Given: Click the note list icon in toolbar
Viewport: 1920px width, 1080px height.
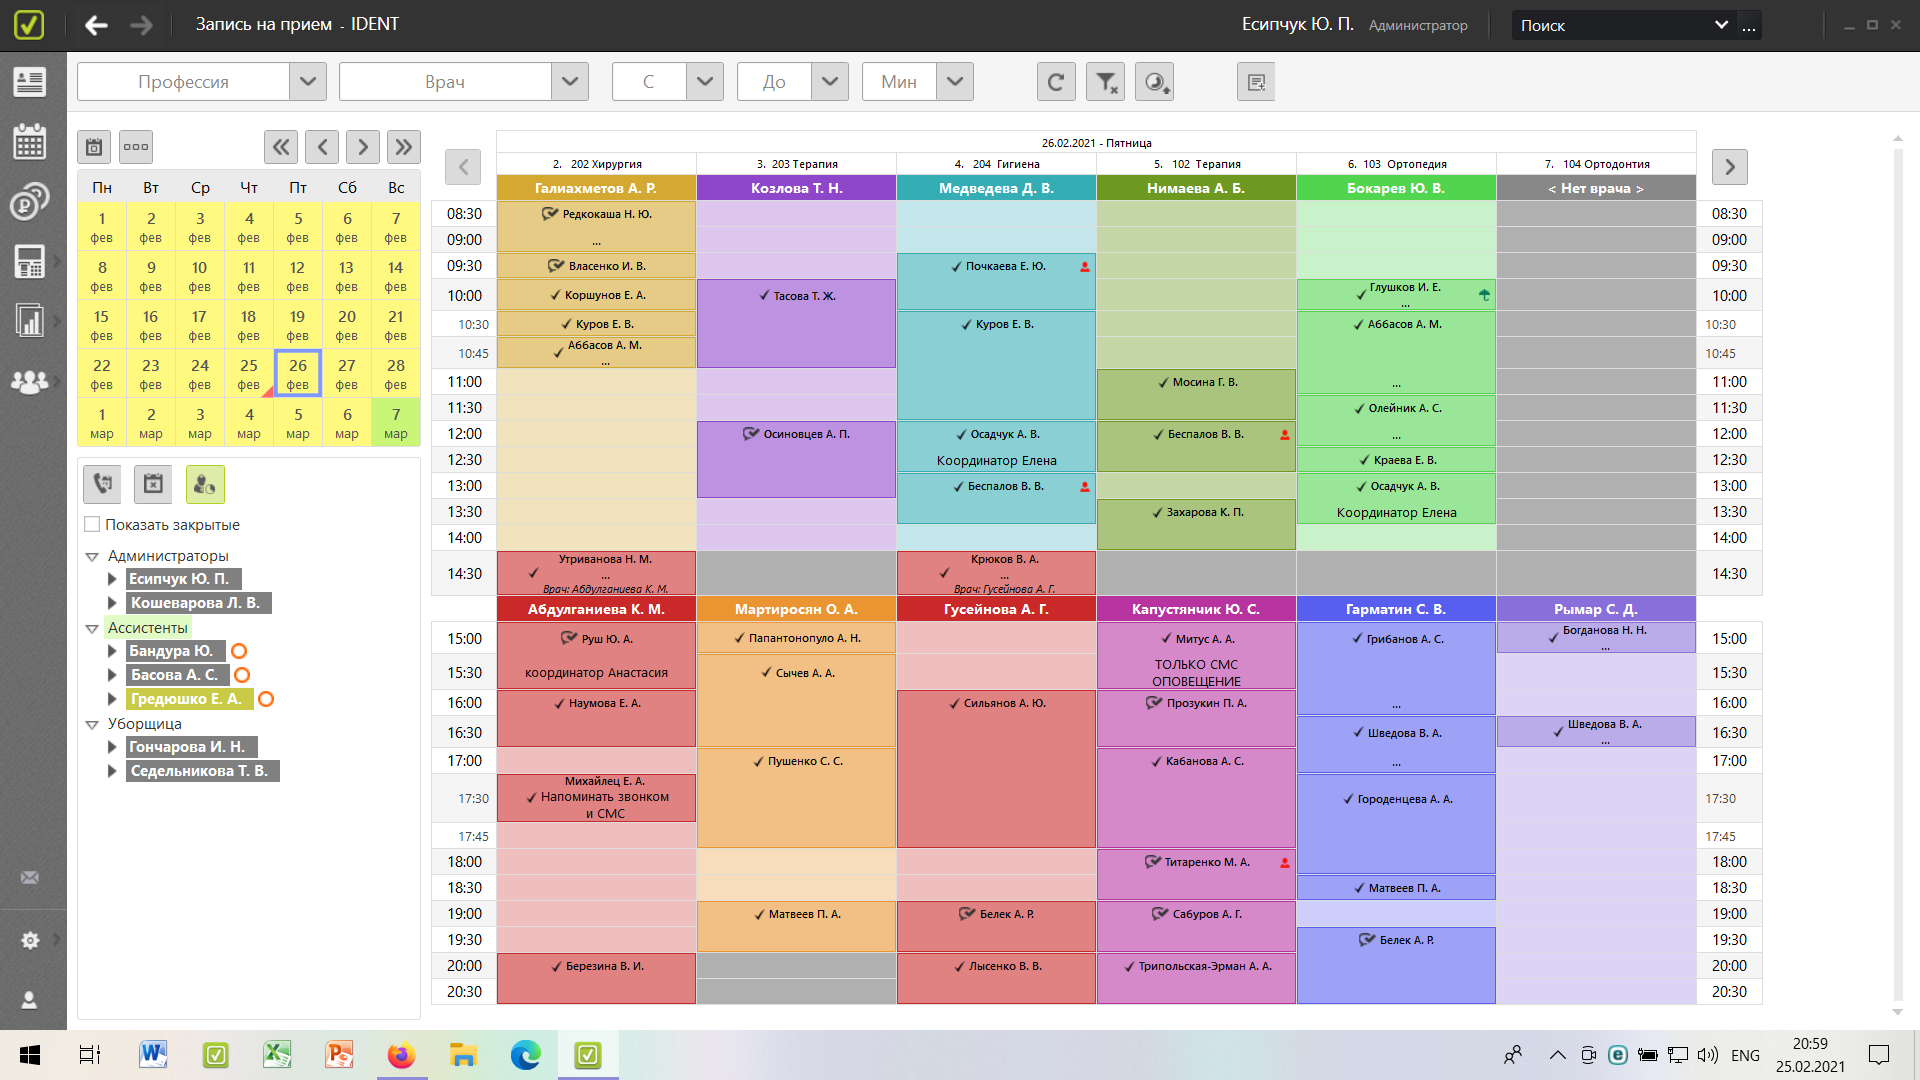Looking at the screenshot, I should pyautogui.click(x=1256, y=82).
